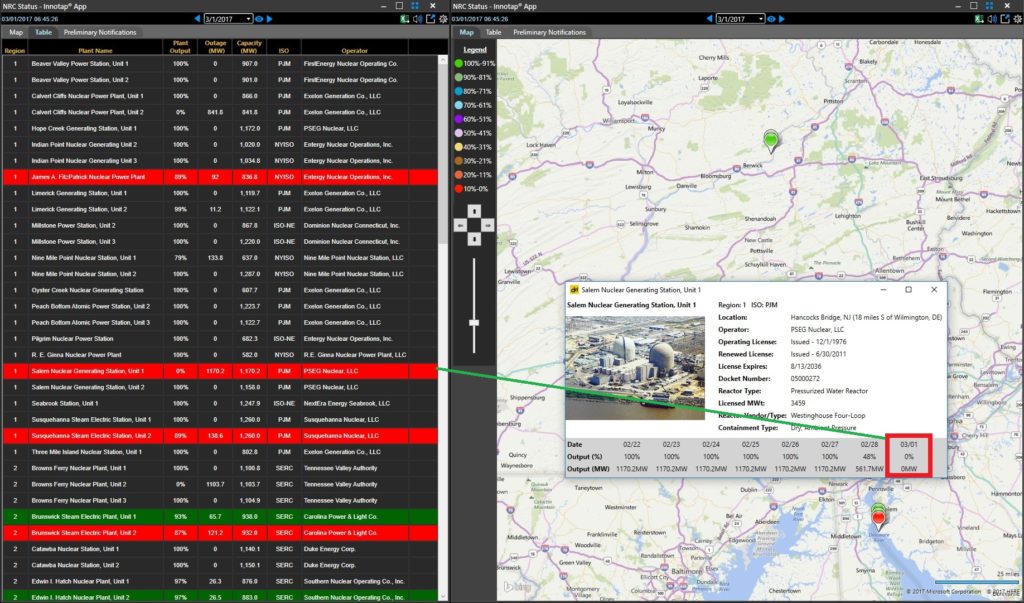1024x603 pixels.
Task: Go to next date in left window
Action: tap(270, 19)
